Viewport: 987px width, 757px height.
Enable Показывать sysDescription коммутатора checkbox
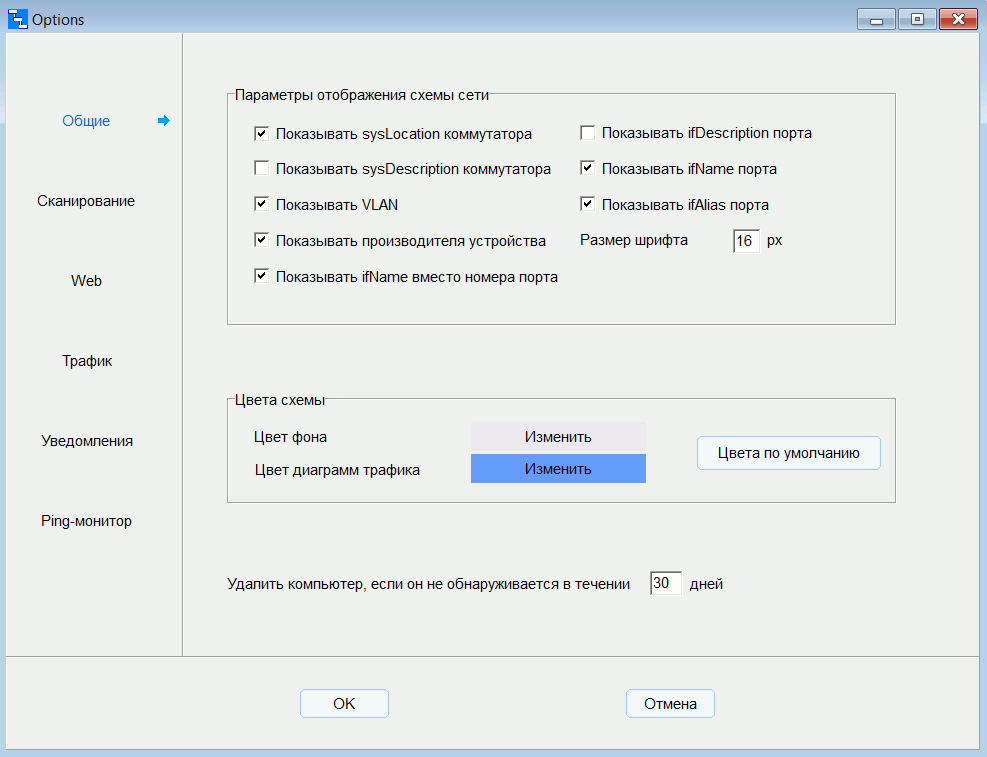pos(262,169)
